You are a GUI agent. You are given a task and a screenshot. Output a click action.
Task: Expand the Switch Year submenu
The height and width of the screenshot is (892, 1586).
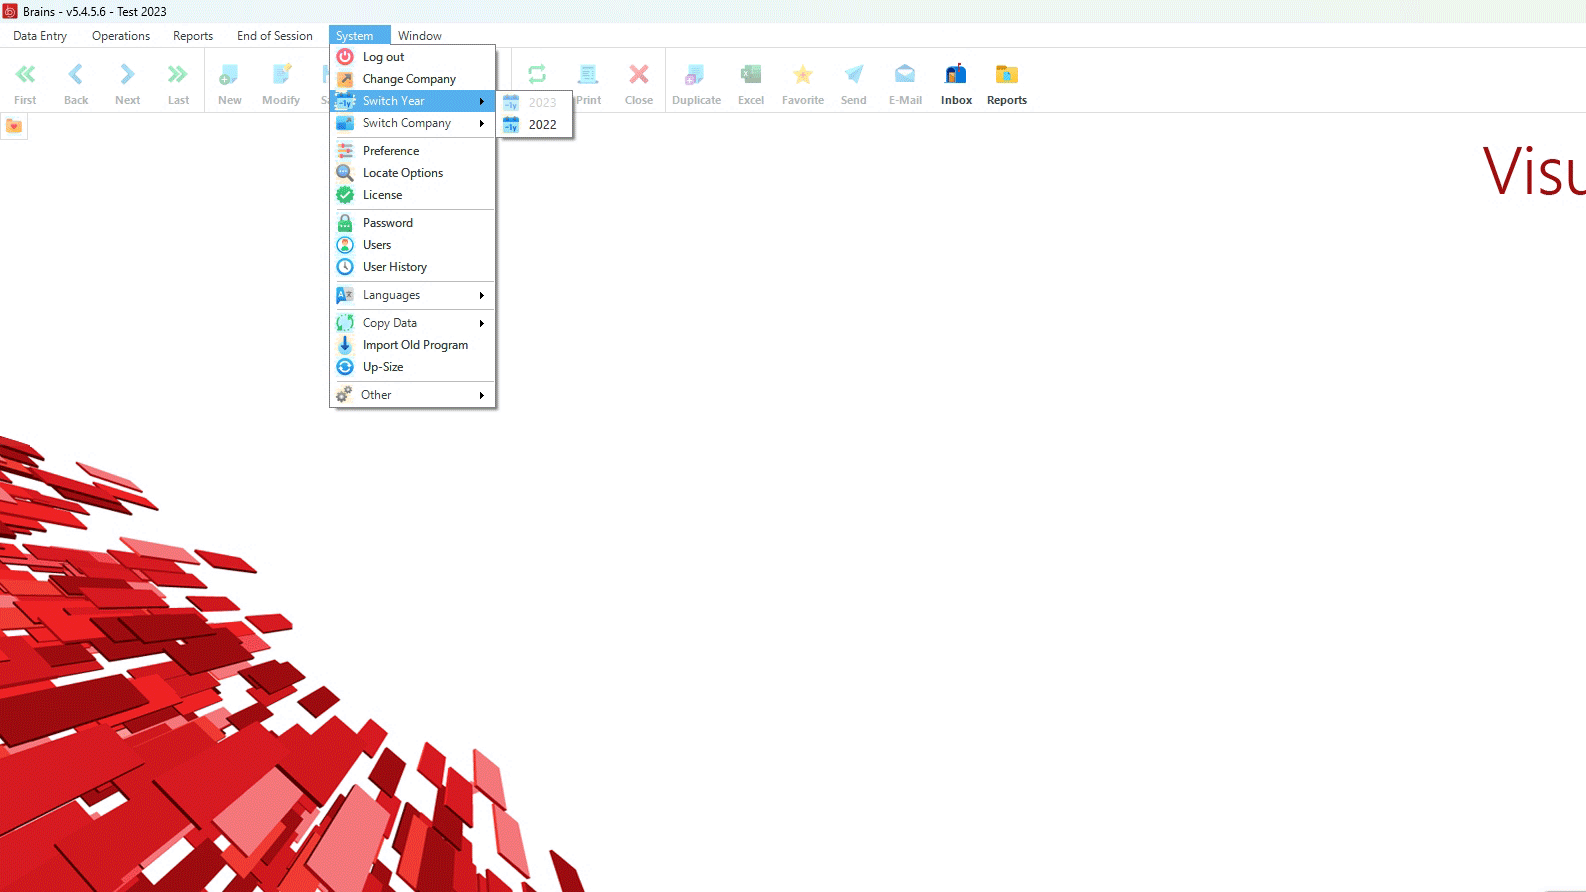coord(413,101)
